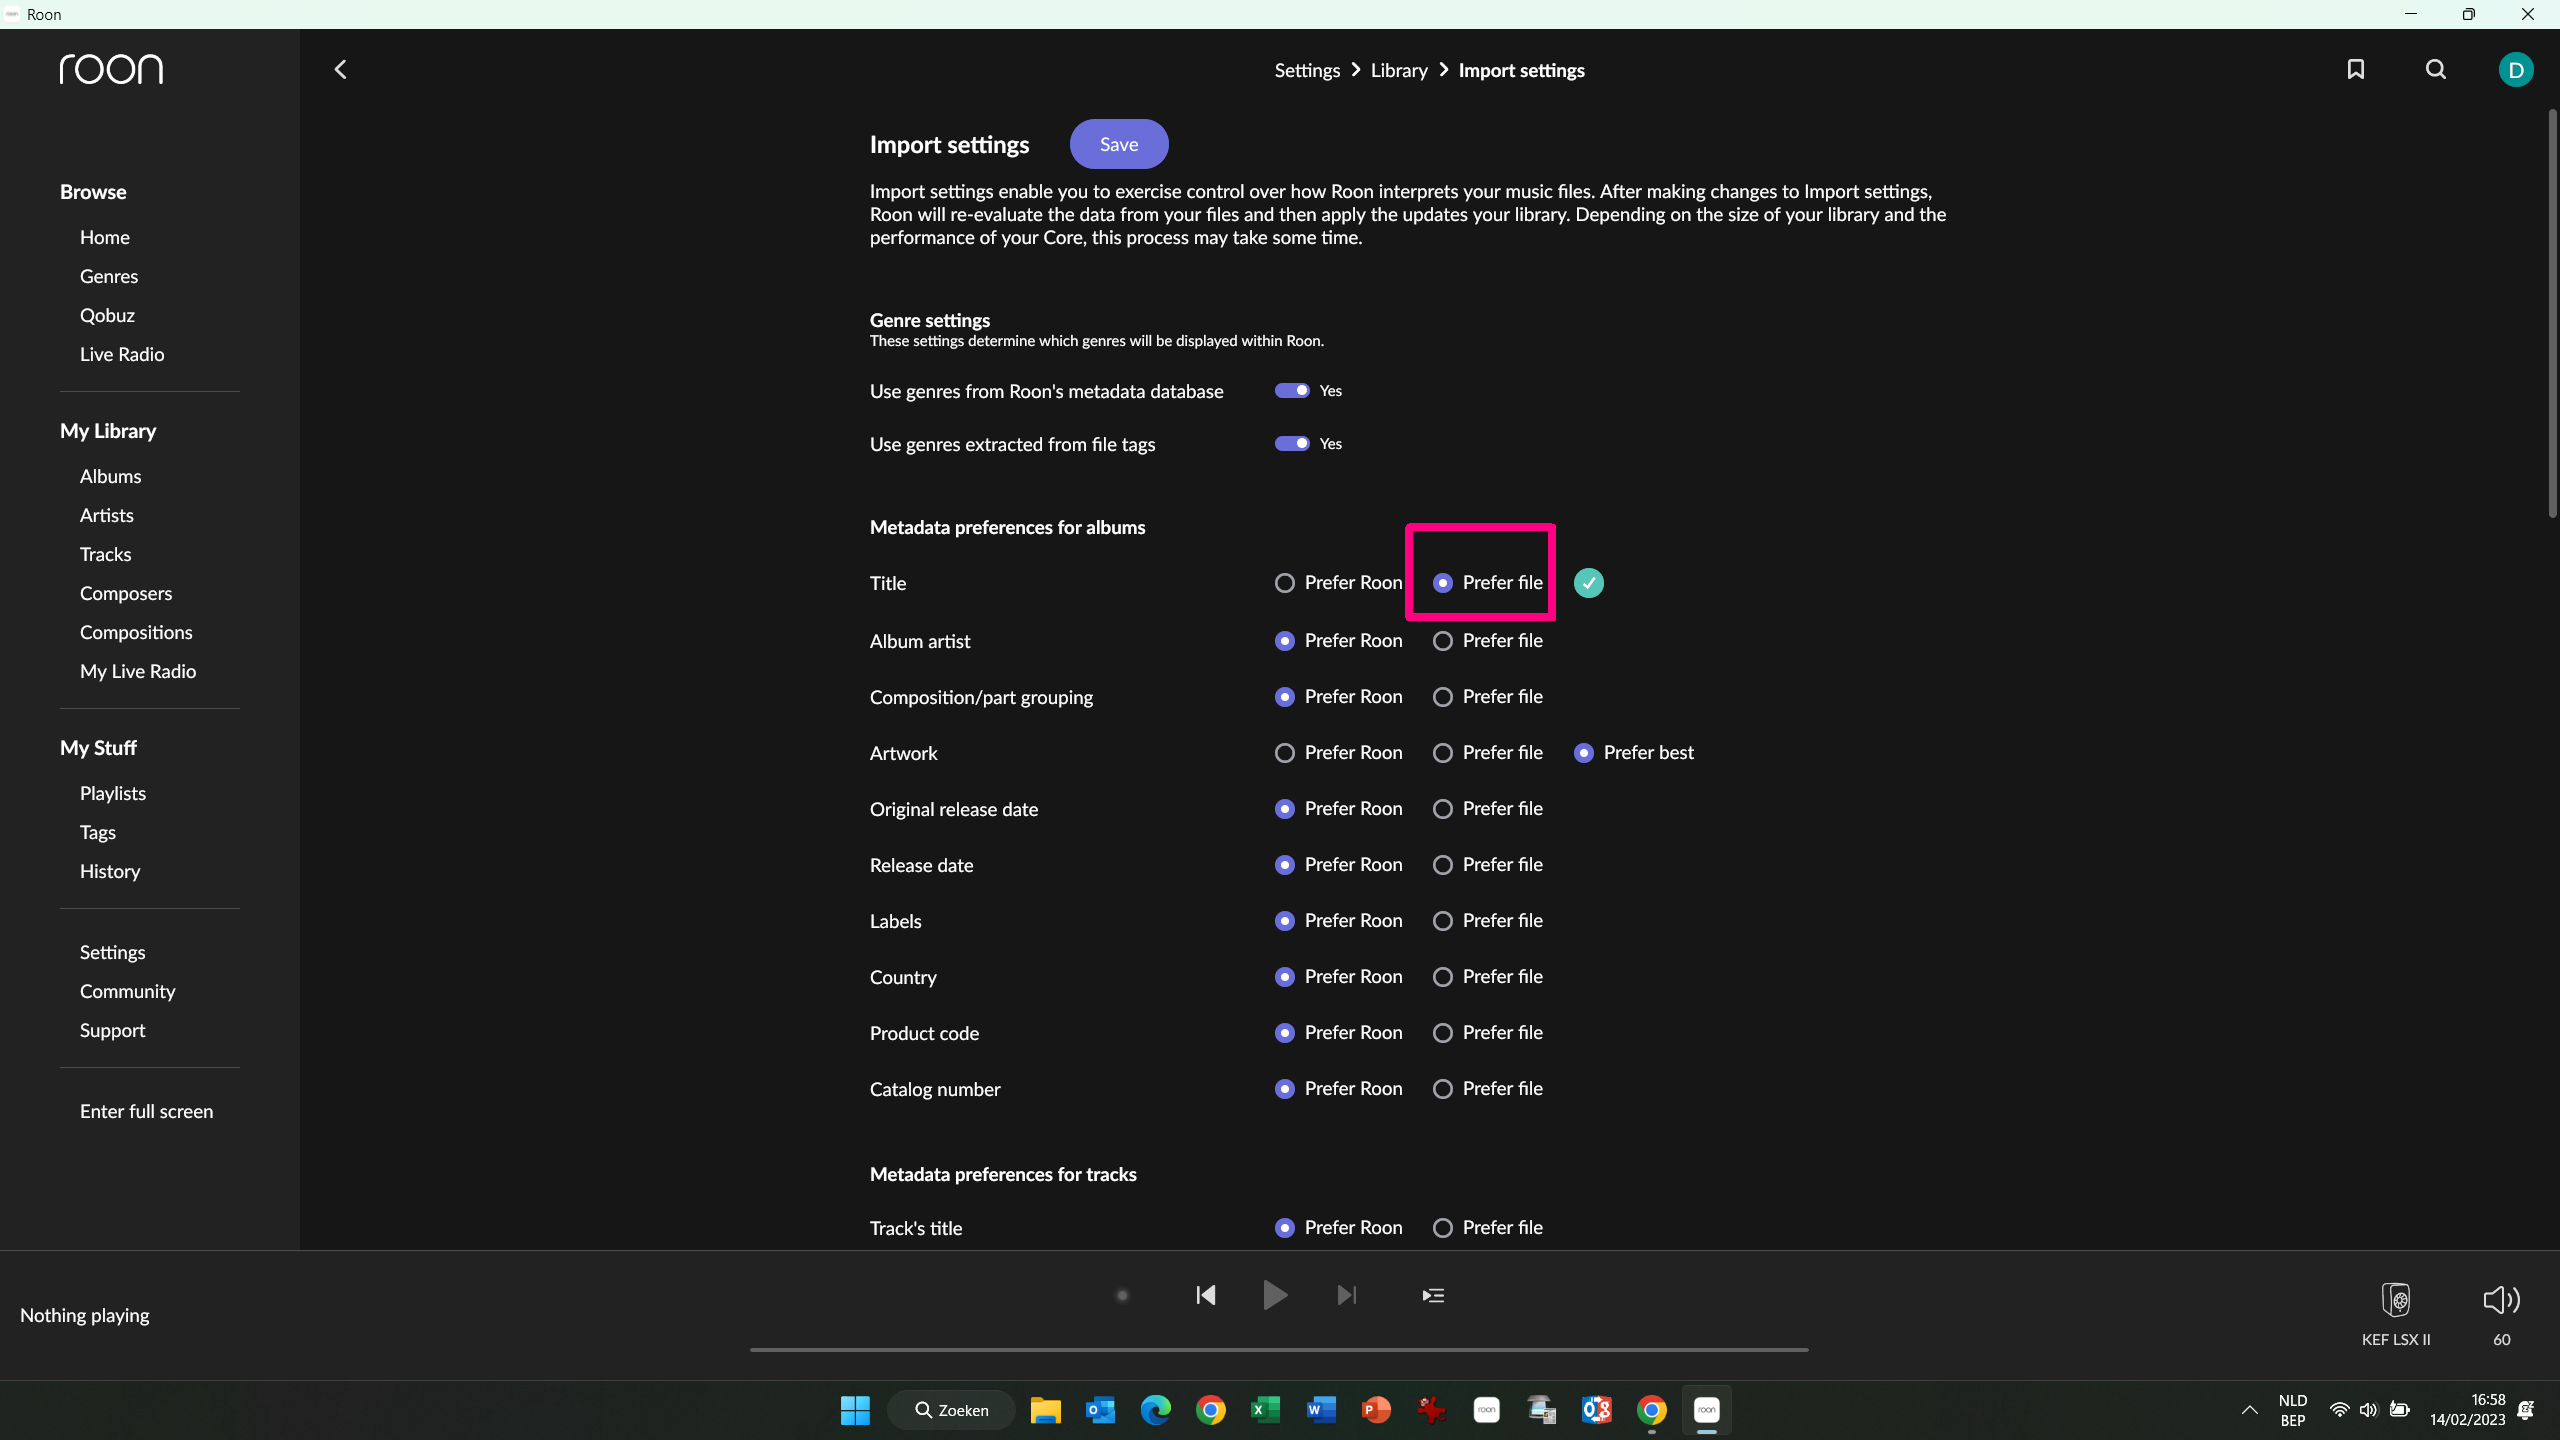Click the bookmark icon in header
2560x1440 pixels.
click(x=2355, y=69)
